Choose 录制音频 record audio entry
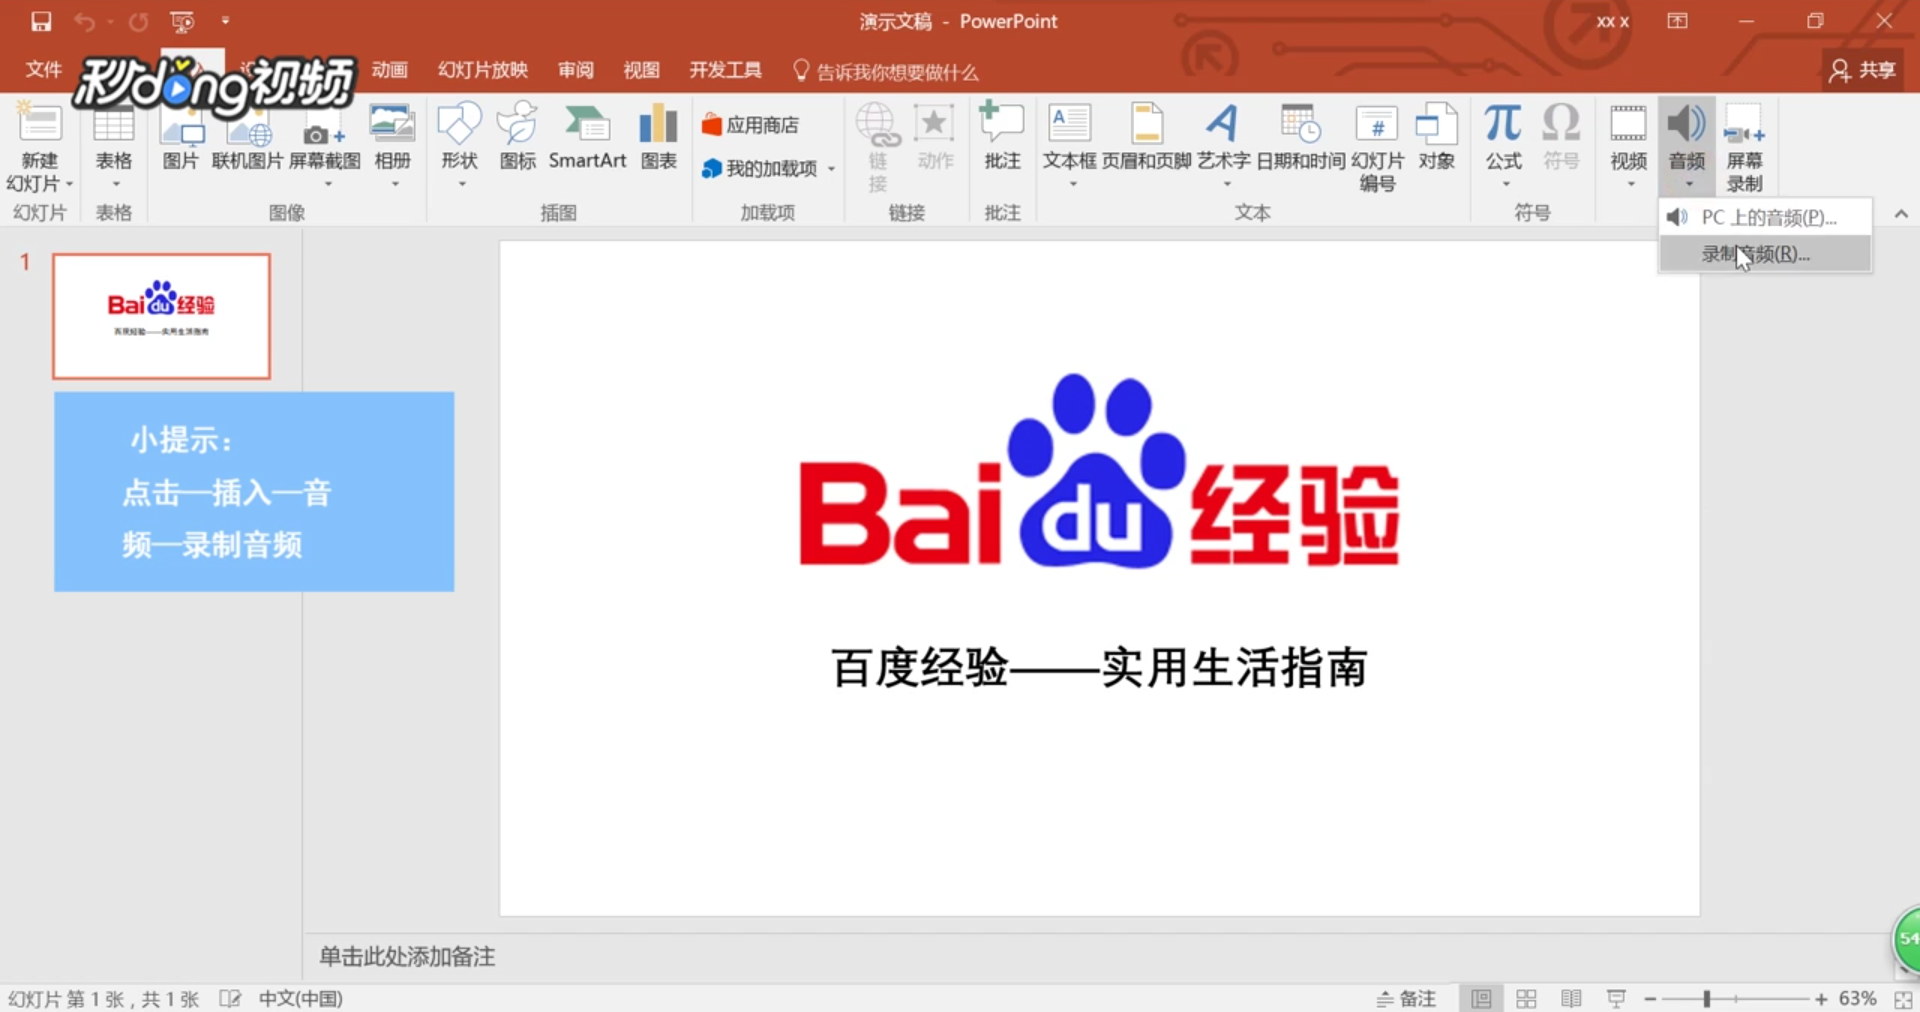1920x1012 pixels. point(1766,254)
